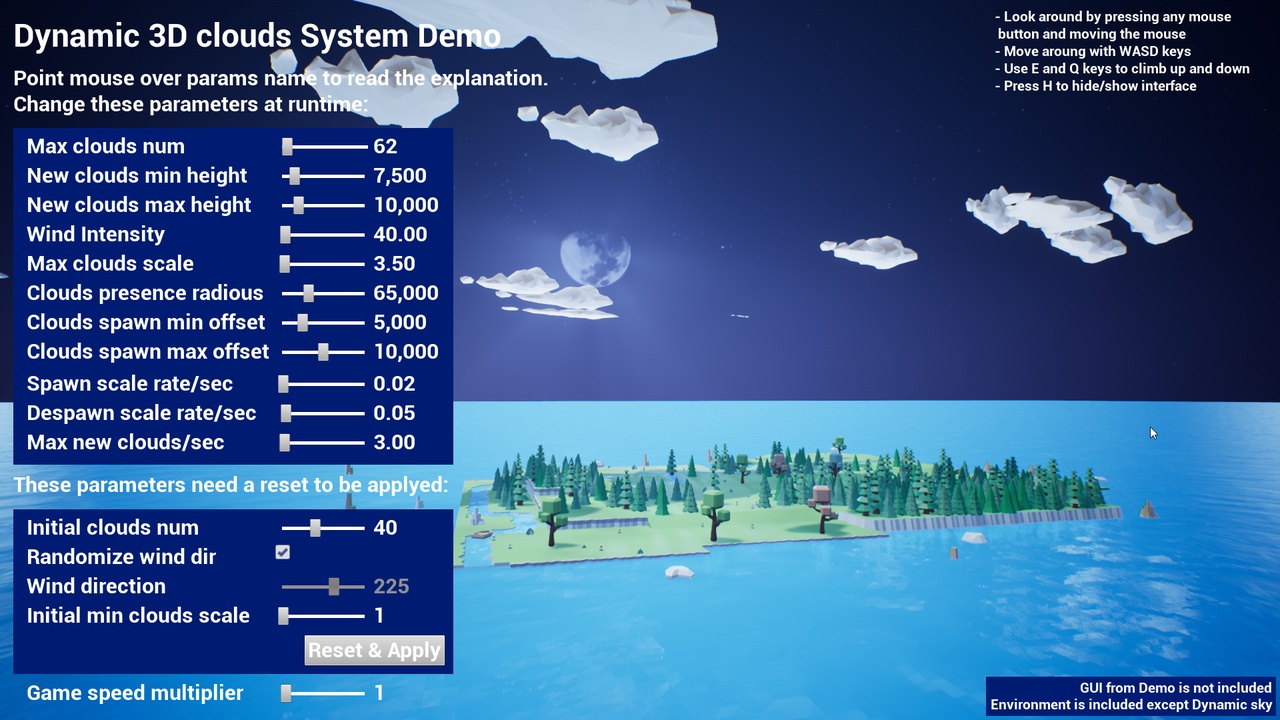This screenshot has height=720, width=1280.
Task: Click the Max clouds scale slider
Action: click(x=324, y=264)
